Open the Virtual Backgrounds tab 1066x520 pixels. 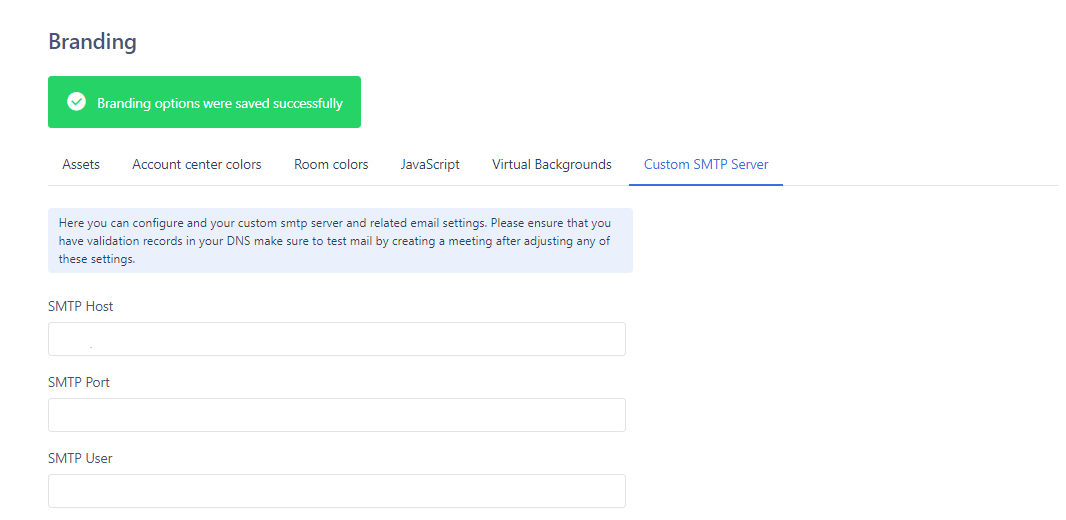(551, 164)
